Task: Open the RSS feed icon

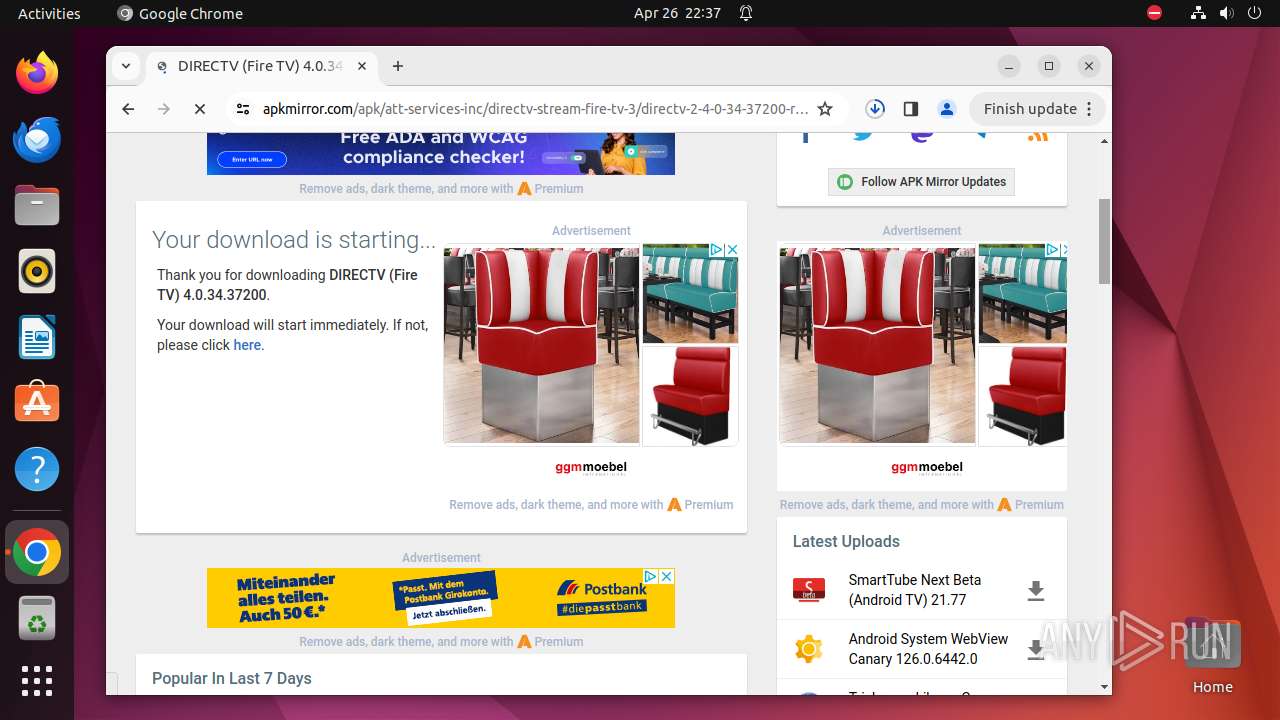Action: [x=1038, y=135]
